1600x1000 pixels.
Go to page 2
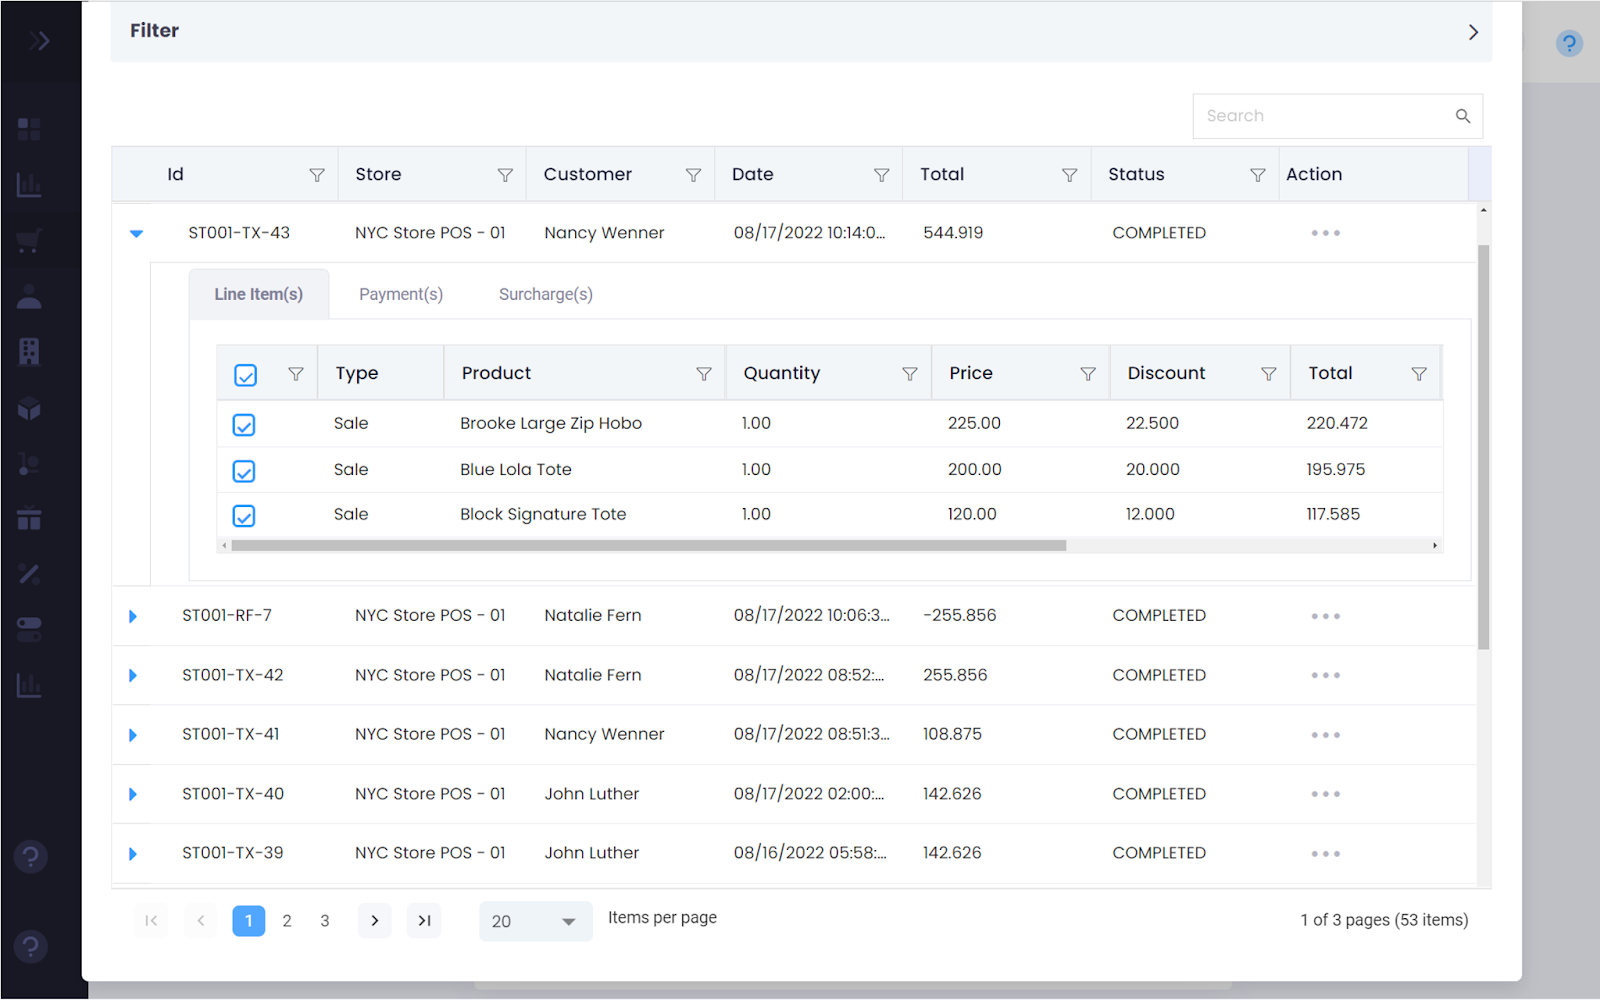[287, 921]
